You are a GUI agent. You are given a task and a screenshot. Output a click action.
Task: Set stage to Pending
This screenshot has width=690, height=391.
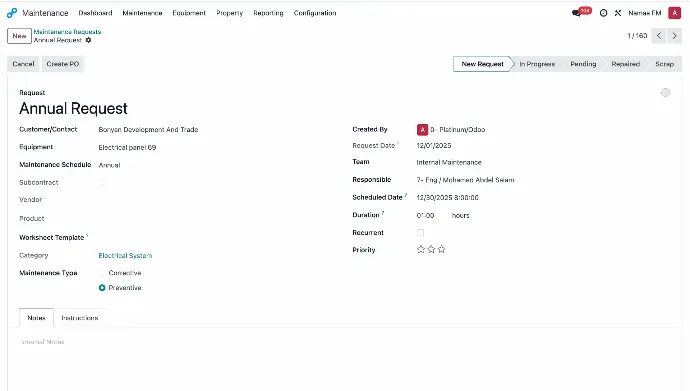583,64
